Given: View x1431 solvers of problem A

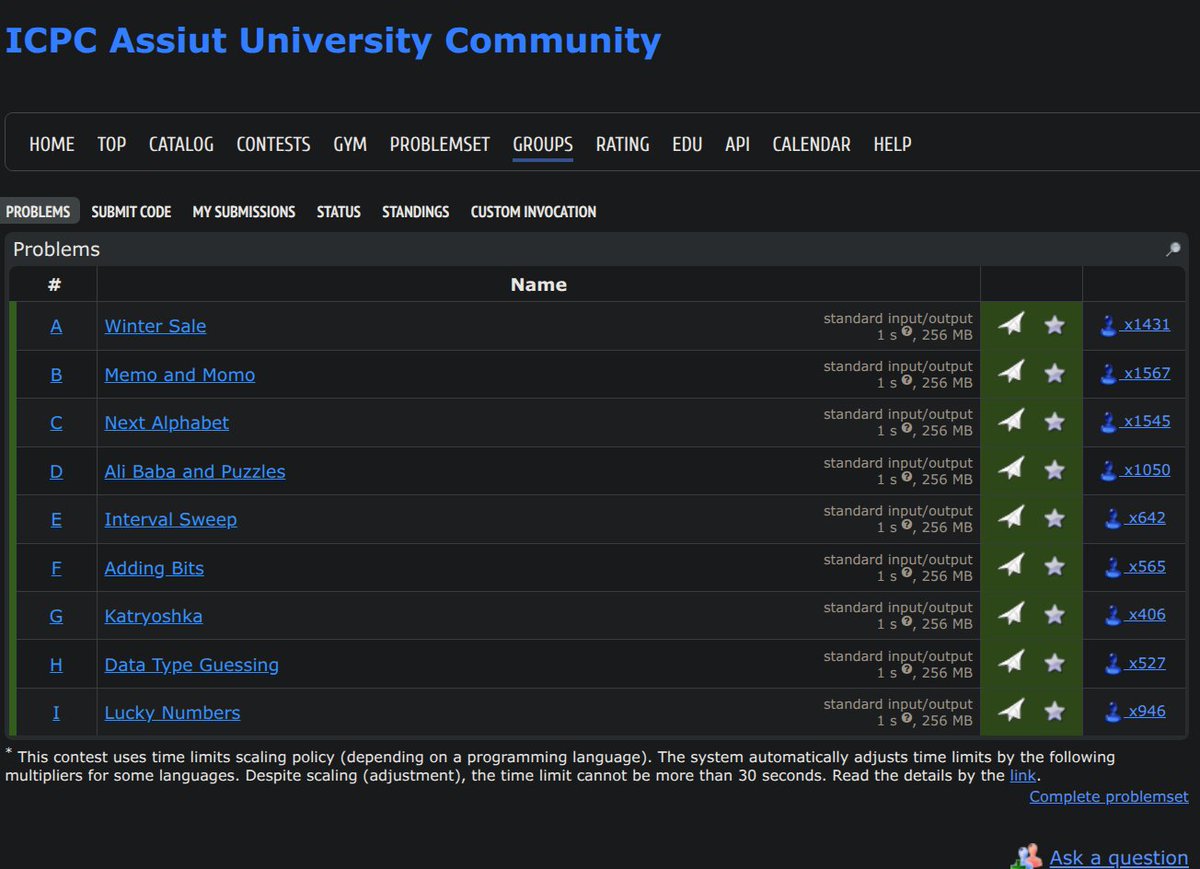Looking at the screenshot, I should tap(1135, 324).
